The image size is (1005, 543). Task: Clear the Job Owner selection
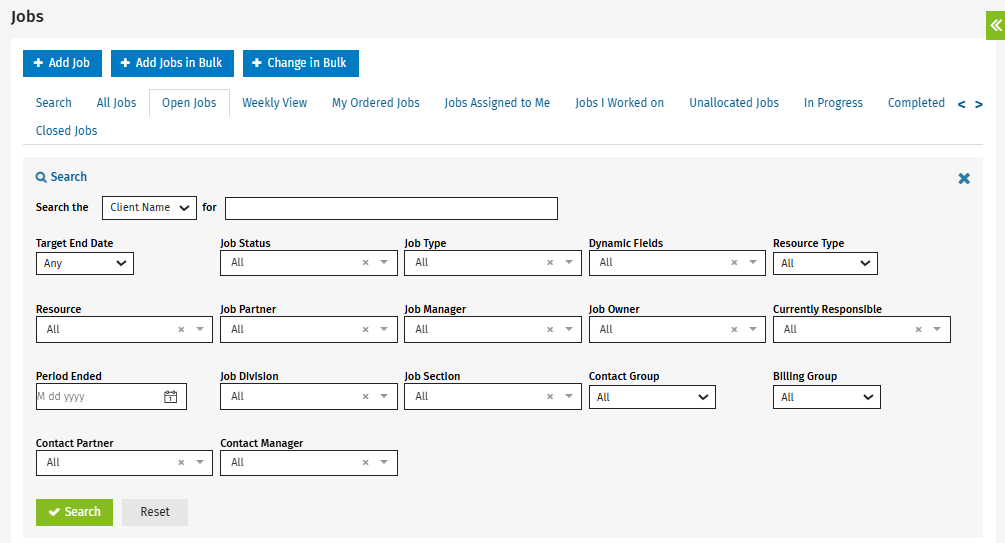pyautogui.click(x=735, y=330)
